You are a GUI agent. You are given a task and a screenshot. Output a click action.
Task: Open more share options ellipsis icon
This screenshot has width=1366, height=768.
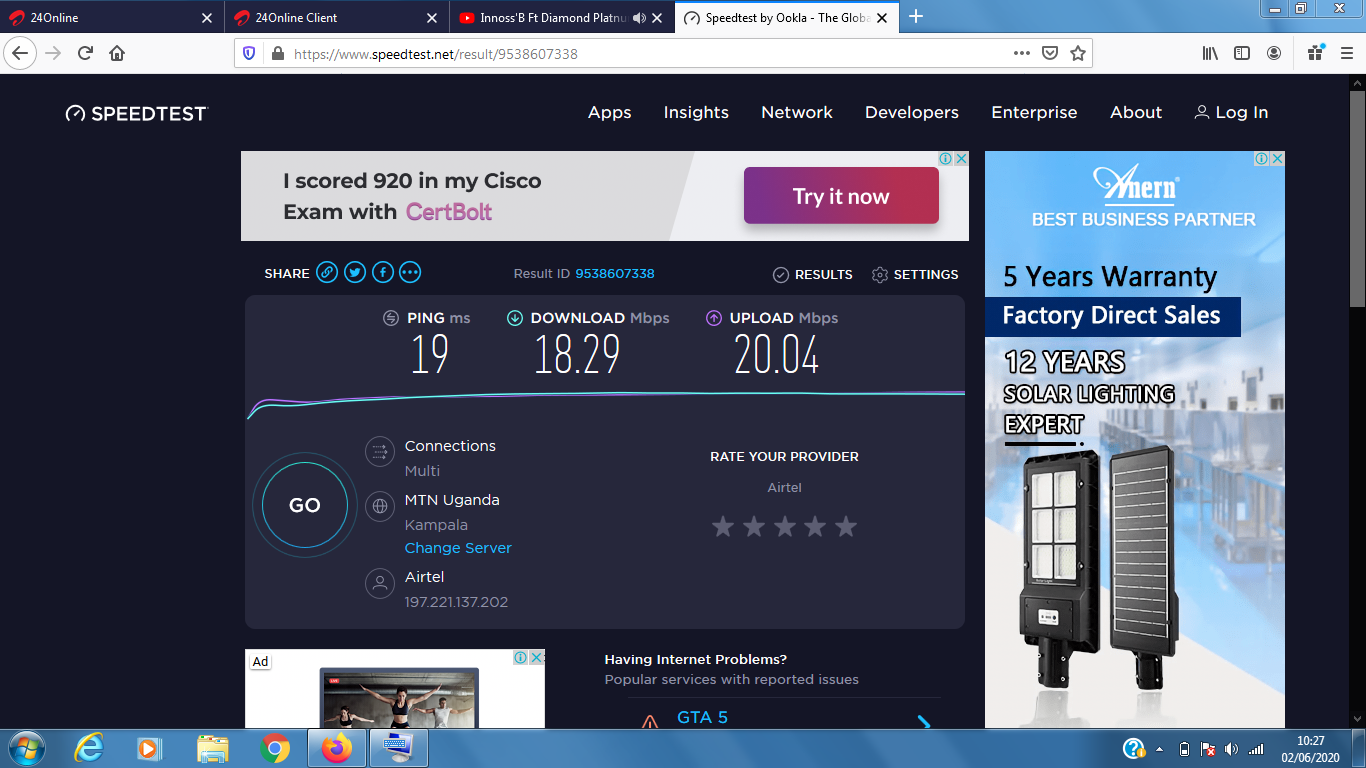pyautogui.click(x=410, y=273)
